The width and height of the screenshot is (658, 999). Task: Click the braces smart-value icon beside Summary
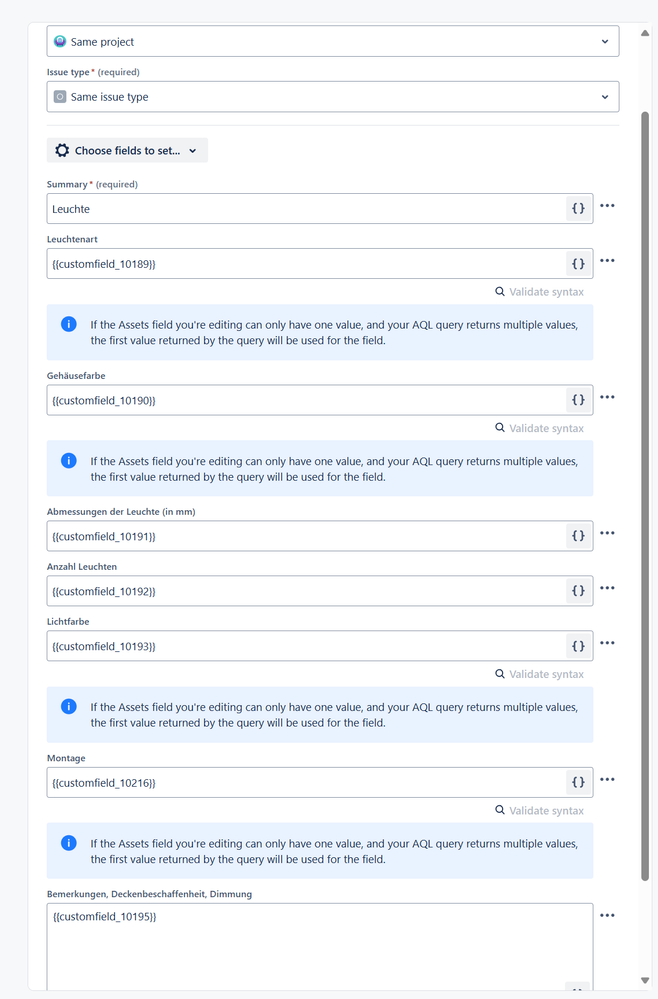click(578, 208)
